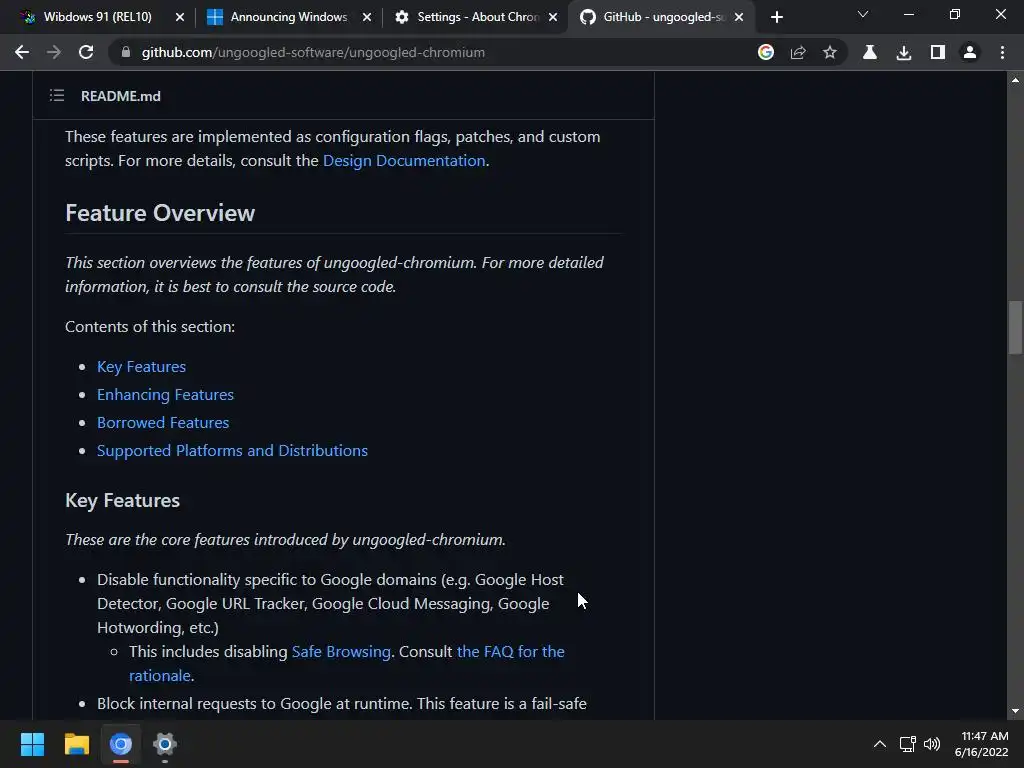Open the volume tray icon
The height and width of the screenshot is (768, 1024).
[x=932, y=744]
